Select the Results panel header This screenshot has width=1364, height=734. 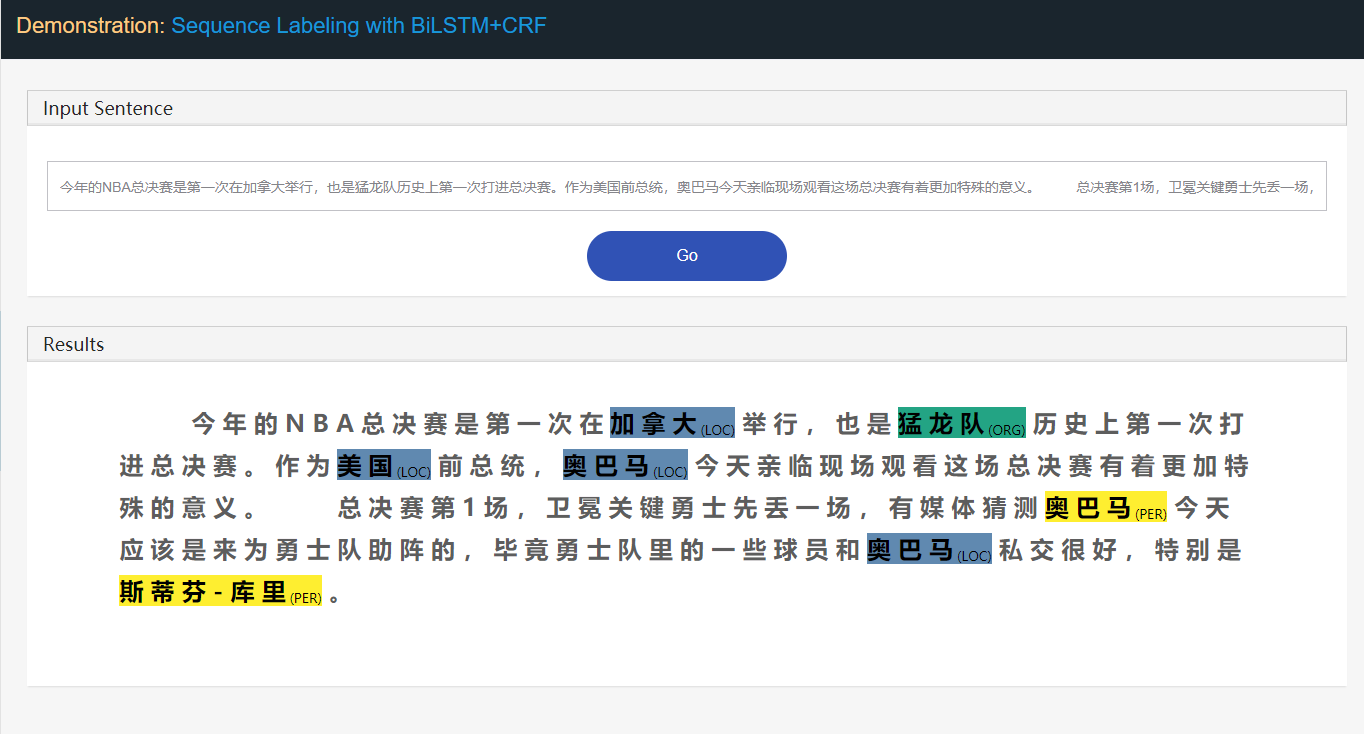(74, 344)
